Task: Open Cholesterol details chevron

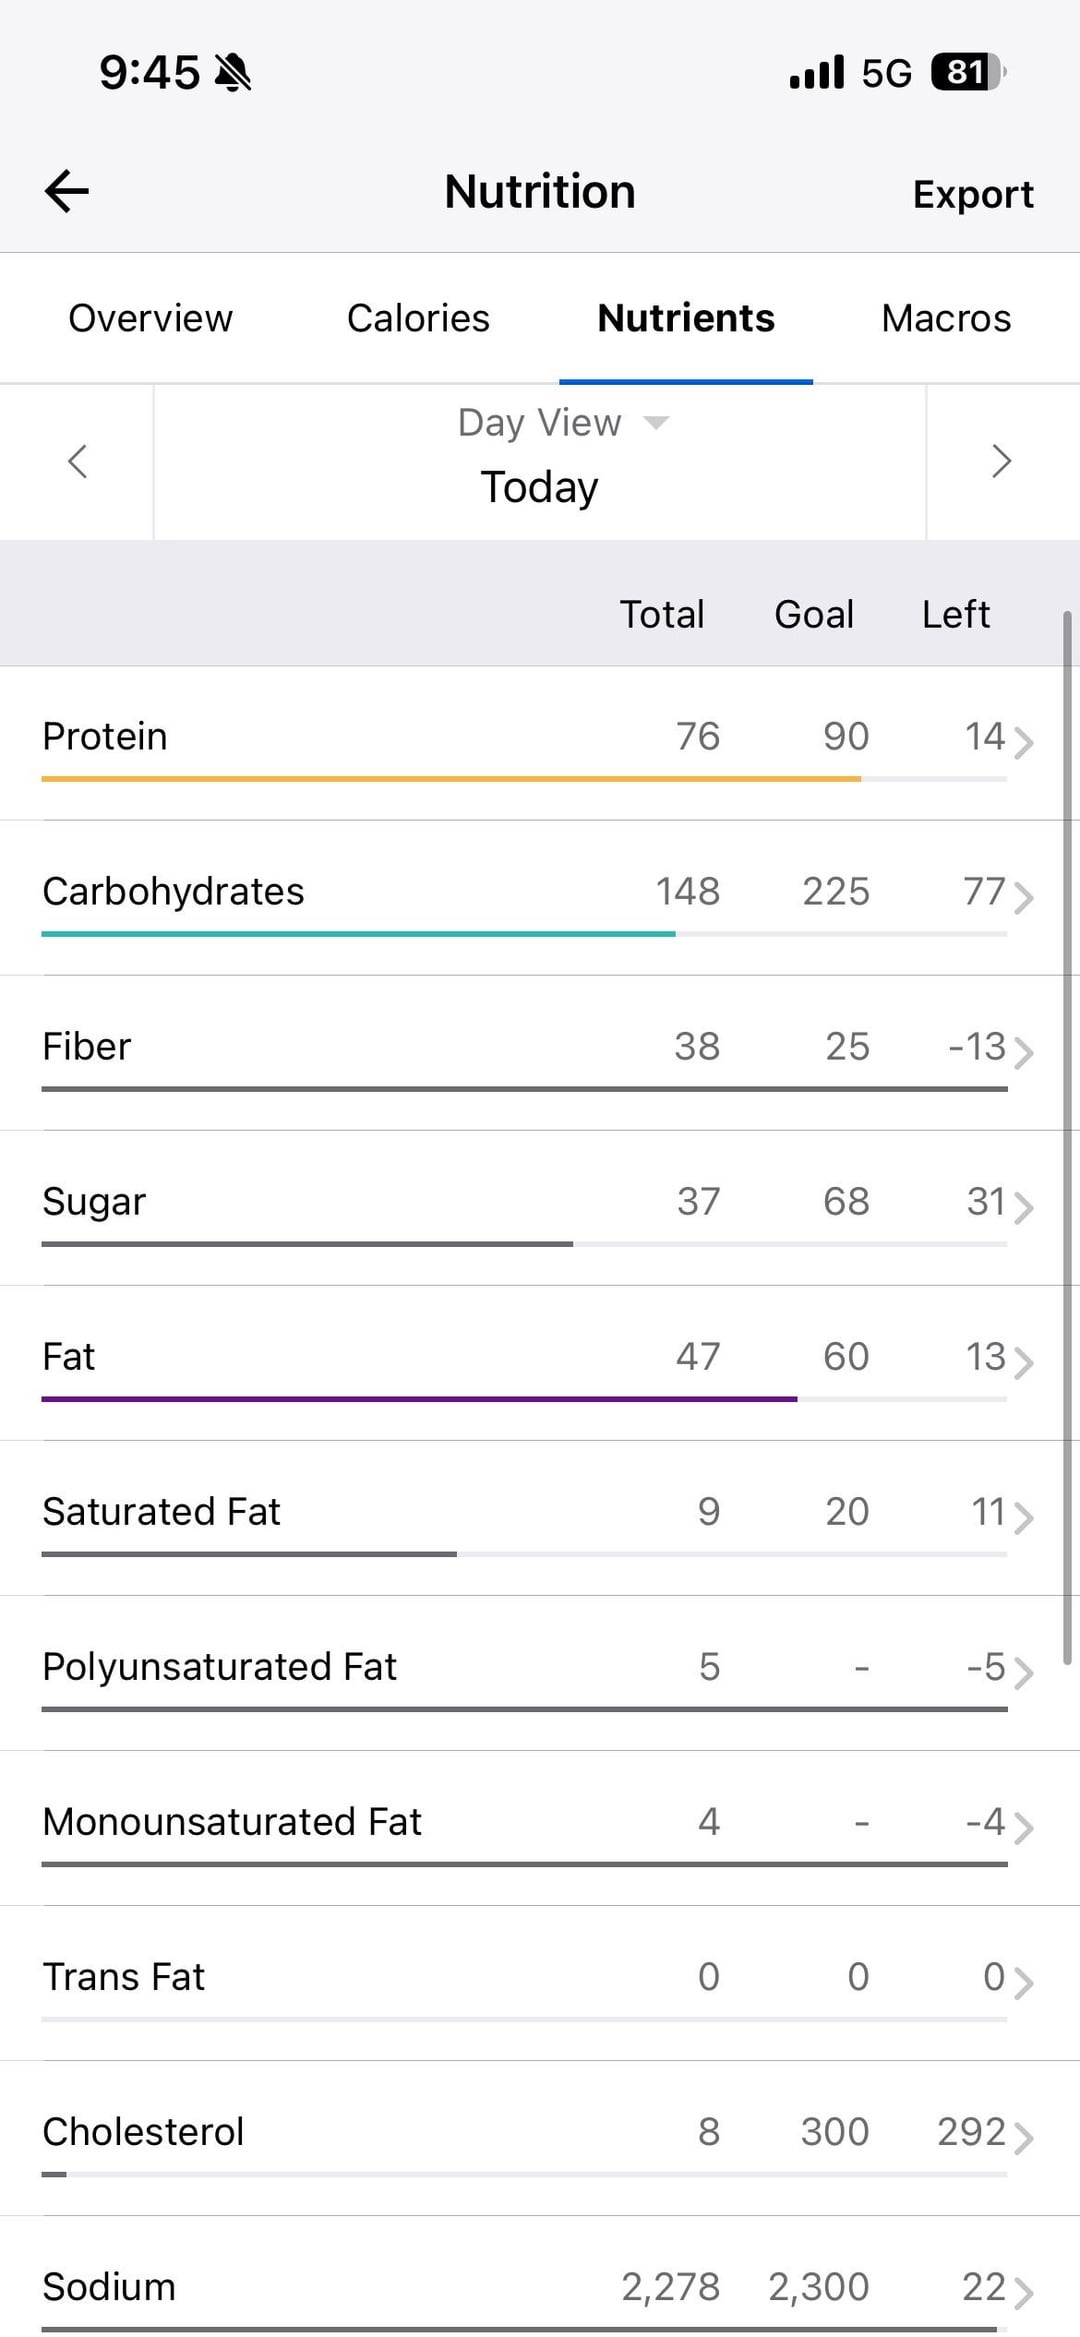Action: pyautogui.click(x=1023, y=2137)
